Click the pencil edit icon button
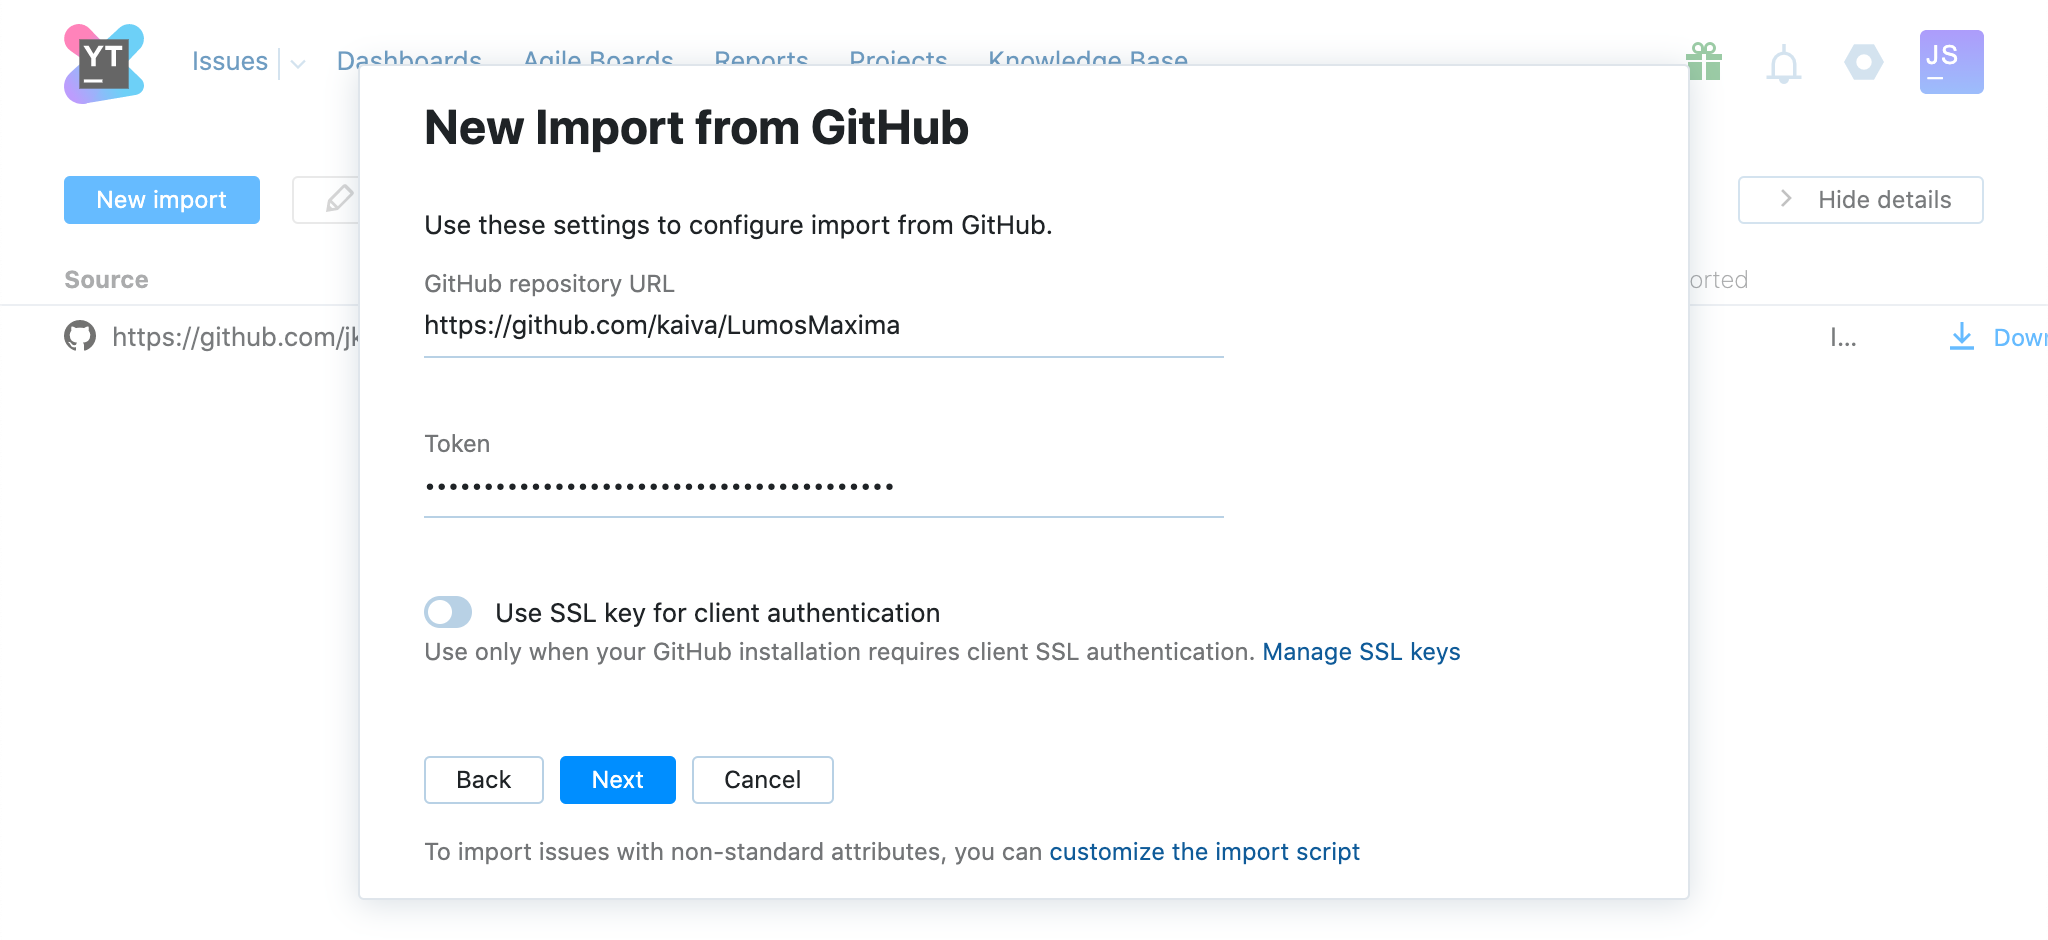The image size is (2048, 940). [338, 199]
